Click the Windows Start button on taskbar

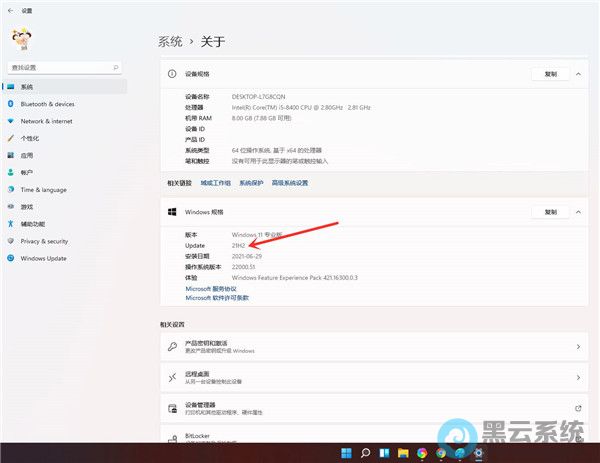[346, 453]
